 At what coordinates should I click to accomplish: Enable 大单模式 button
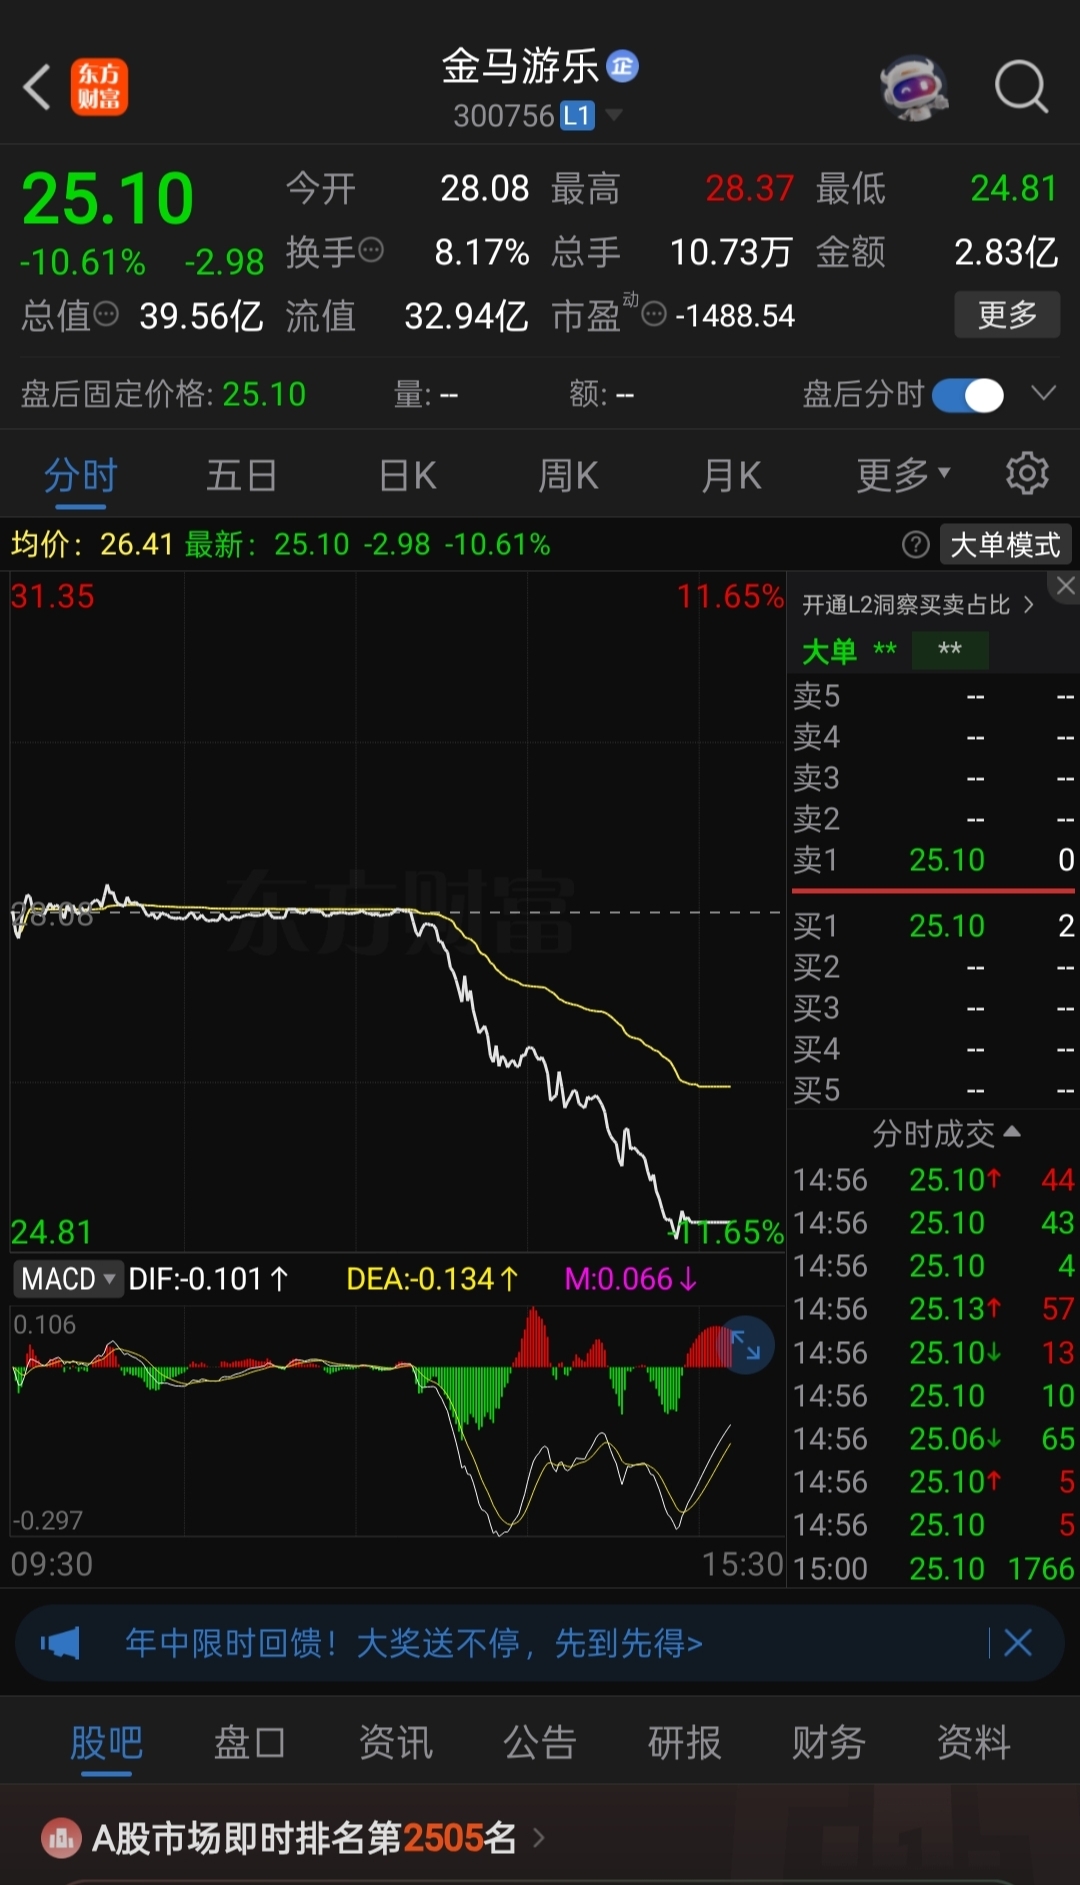tap(1005, 545)
